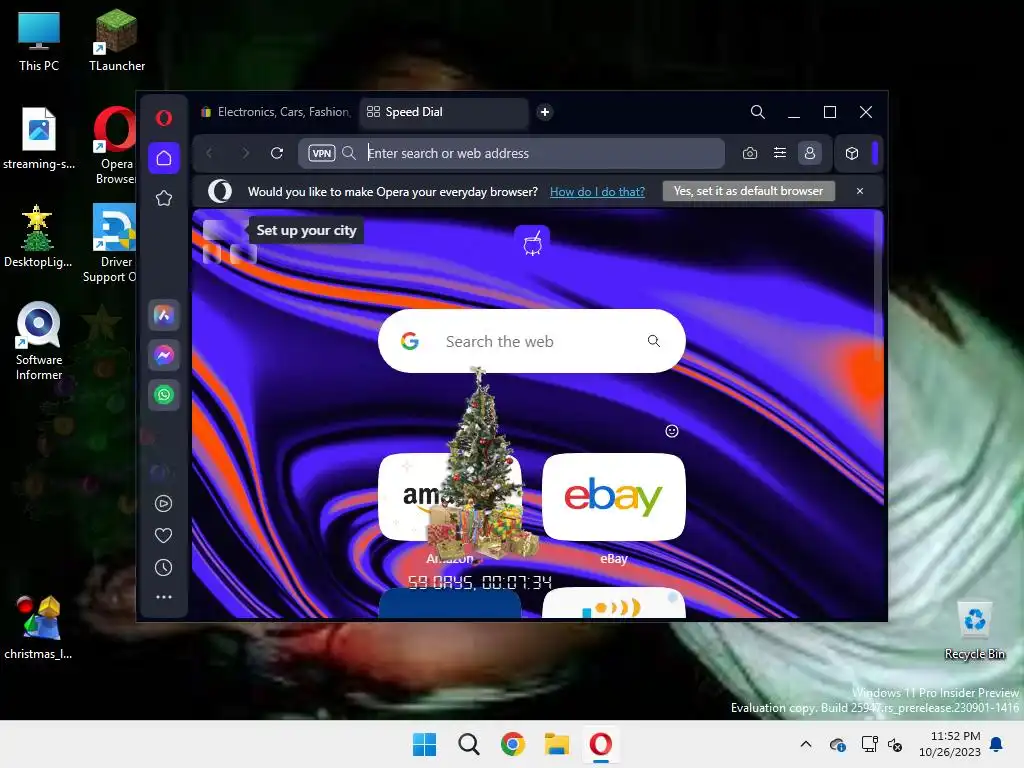The image size is (1024, 768).
Task: Click the reload page button
Action: pyautogui.click(x=277, y=153)
